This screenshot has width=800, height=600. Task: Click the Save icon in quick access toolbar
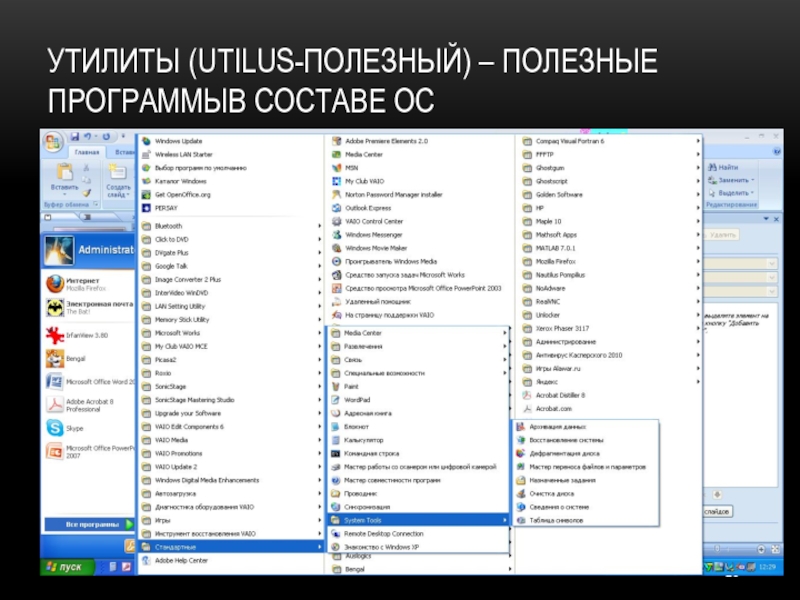pos(75,137)
